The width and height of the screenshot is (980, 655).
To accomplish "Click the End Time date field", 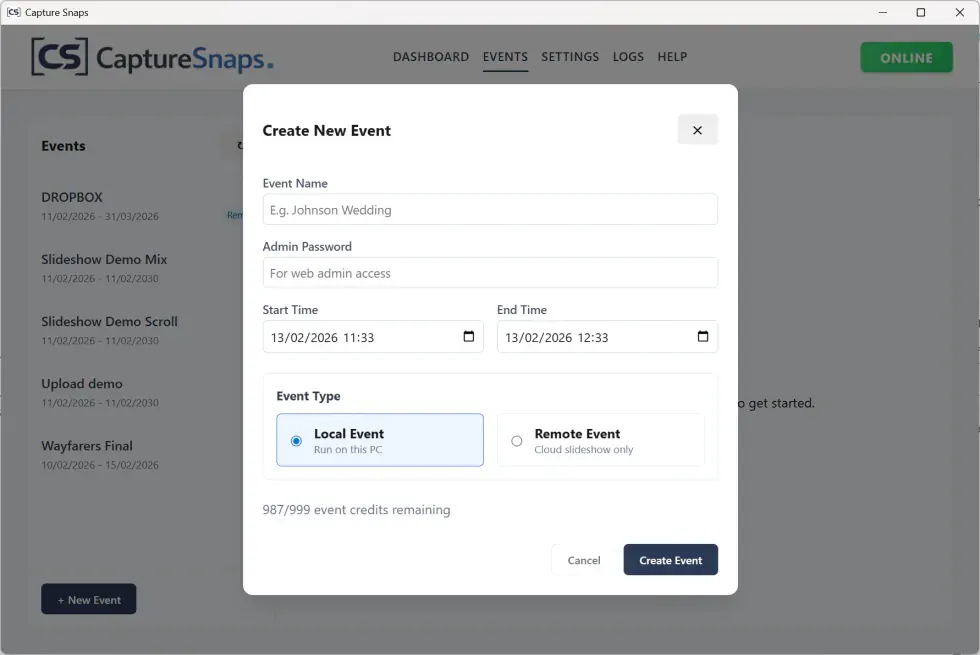I will (607, 337).
